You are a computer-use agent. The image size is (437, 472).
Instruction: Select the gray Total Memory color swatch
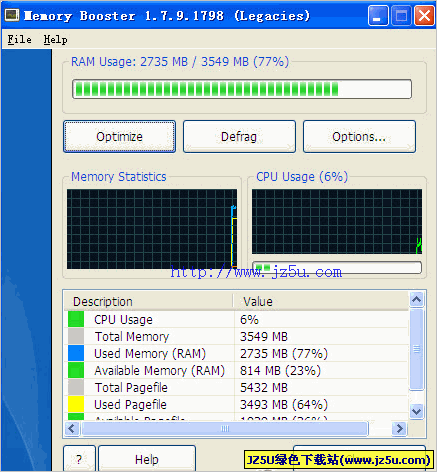coord(76,336)
